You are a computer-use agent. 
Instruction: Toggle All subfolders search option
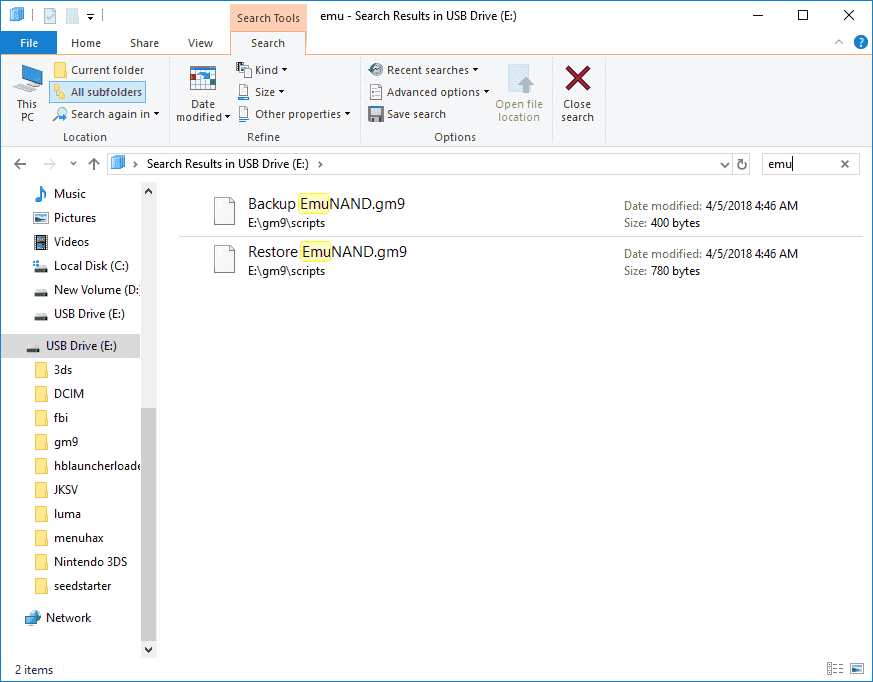pyautogui.click(x=98, y=92)
